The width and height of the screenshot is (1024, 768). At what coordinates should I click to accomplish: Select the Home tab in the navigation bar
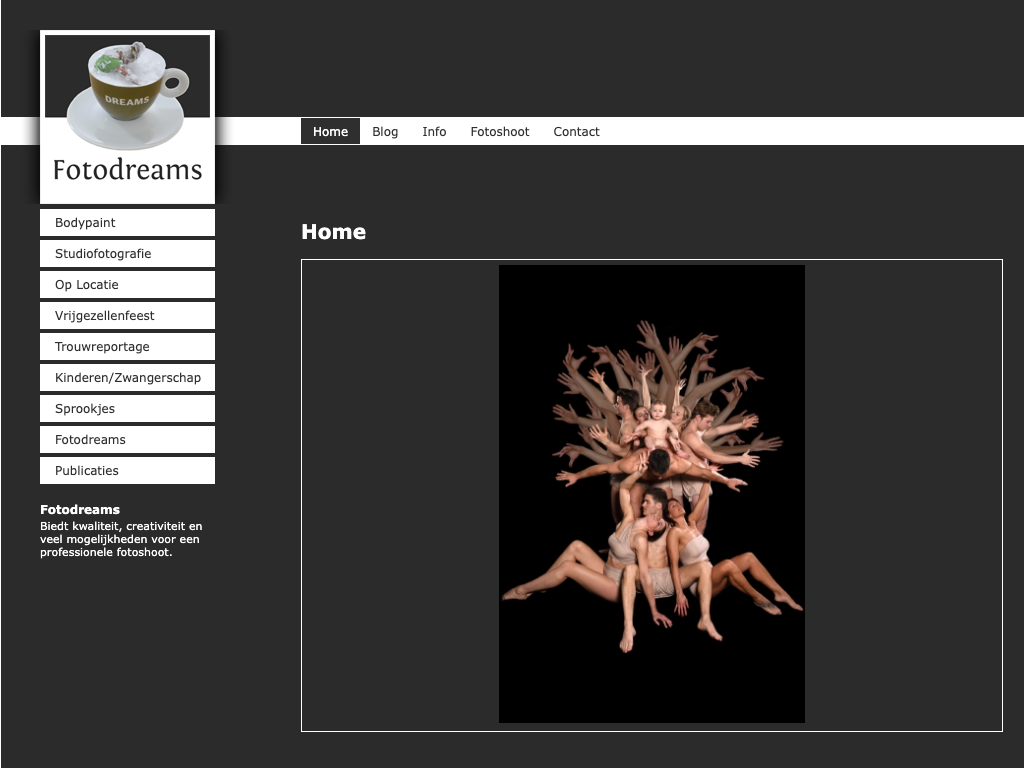(x=330, y=131)
